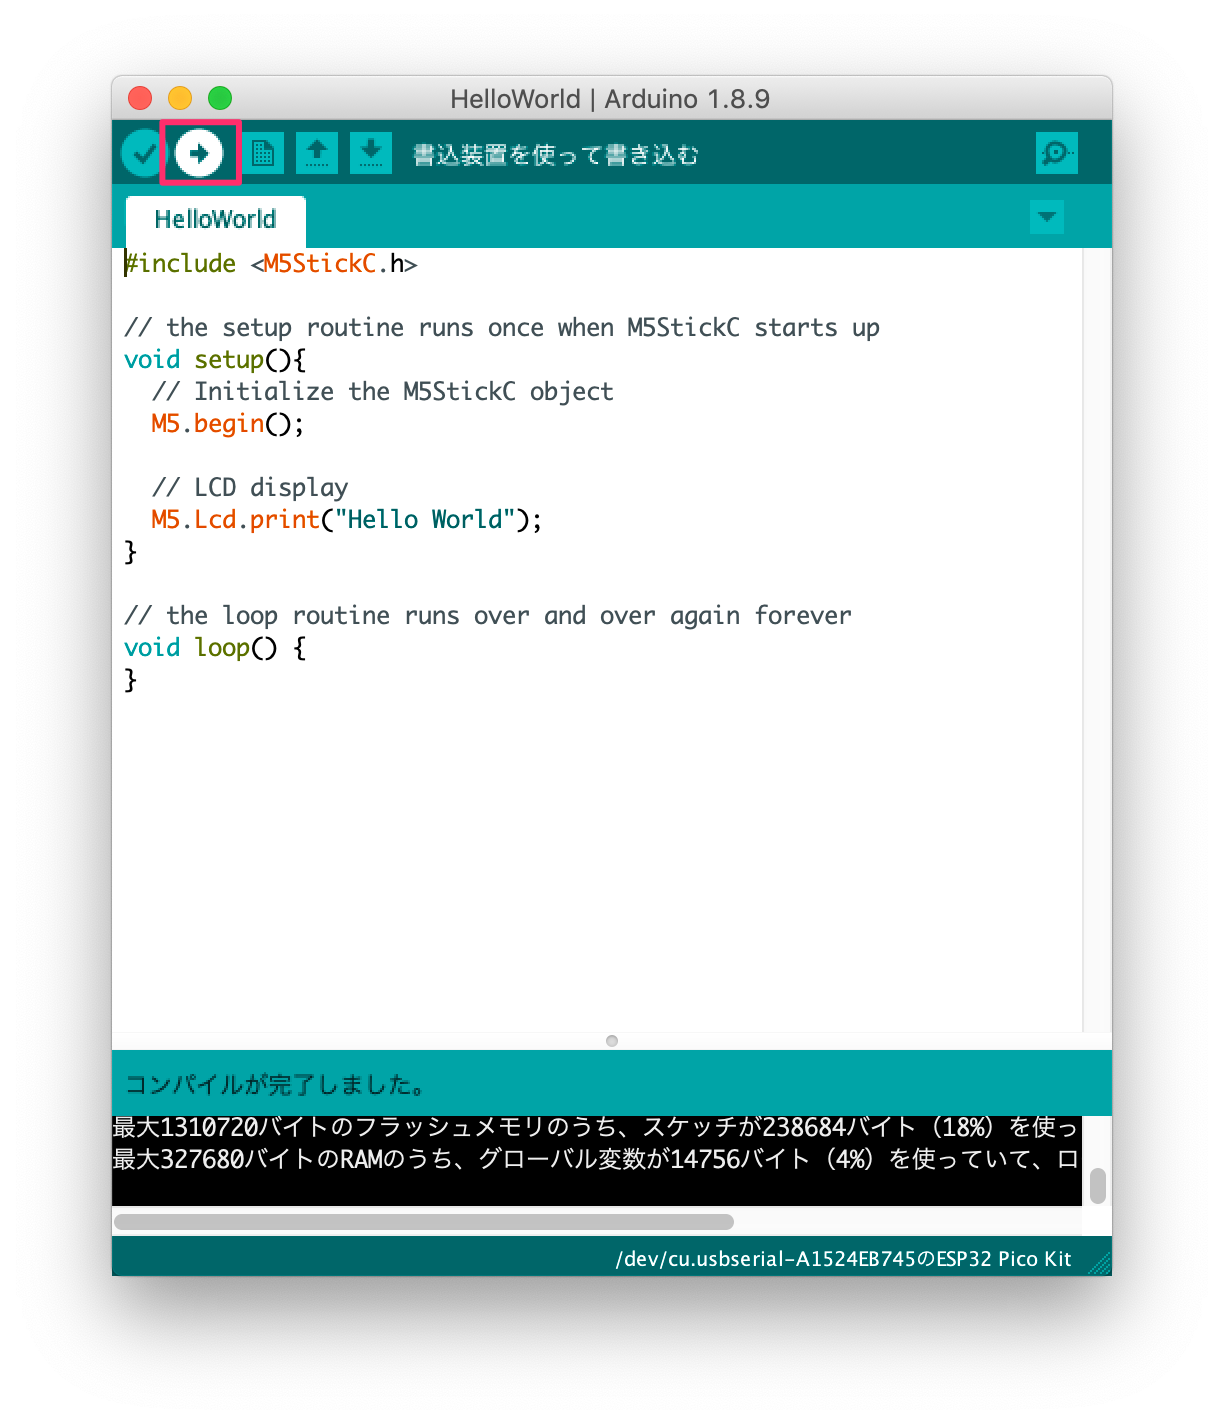This screenshot has width=1224, height=1424.
Task: Click the window resize grip
Action: (x=1100, y=1264)
